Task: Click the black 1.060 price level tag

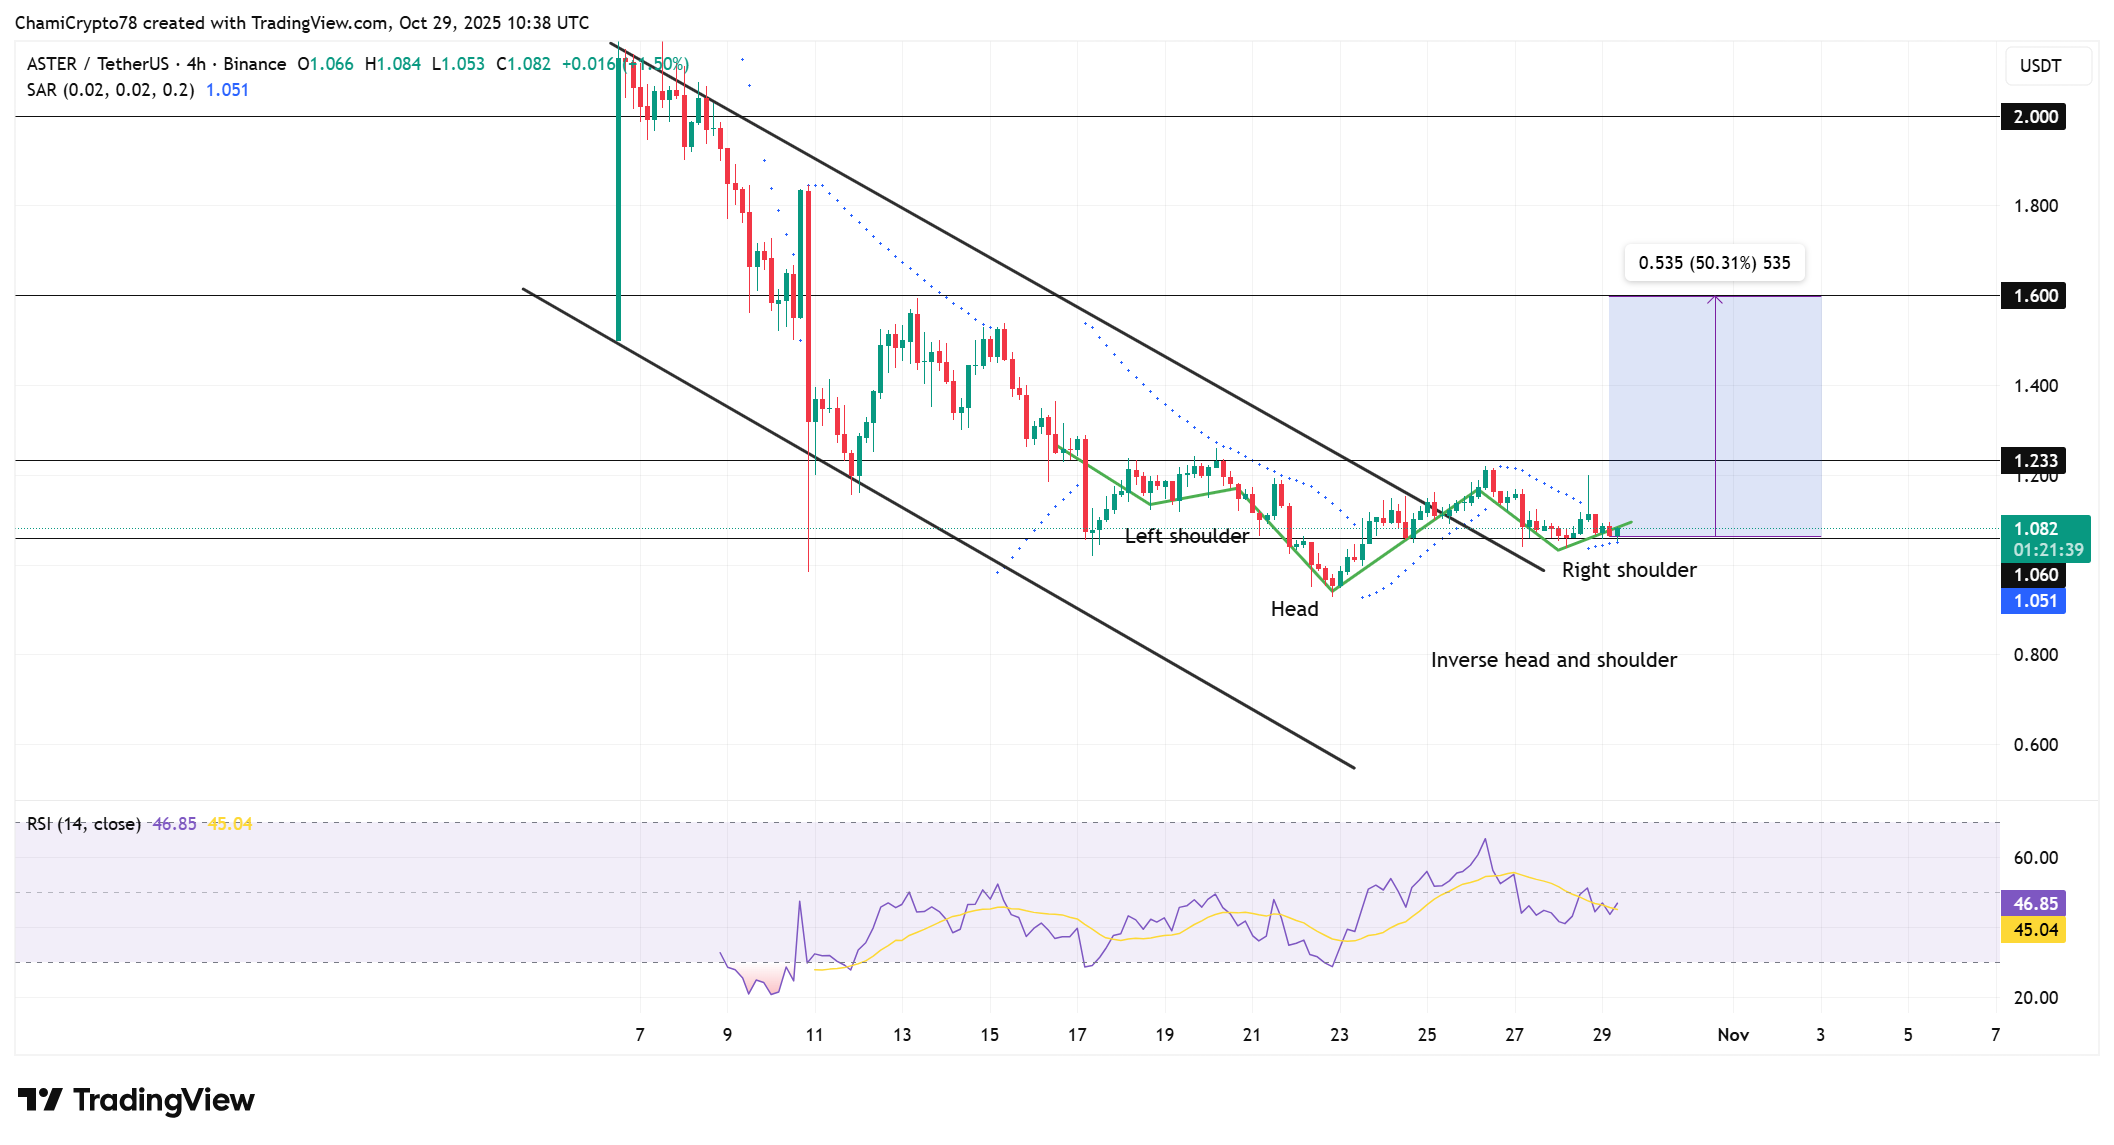Action: pos(2034,575)
